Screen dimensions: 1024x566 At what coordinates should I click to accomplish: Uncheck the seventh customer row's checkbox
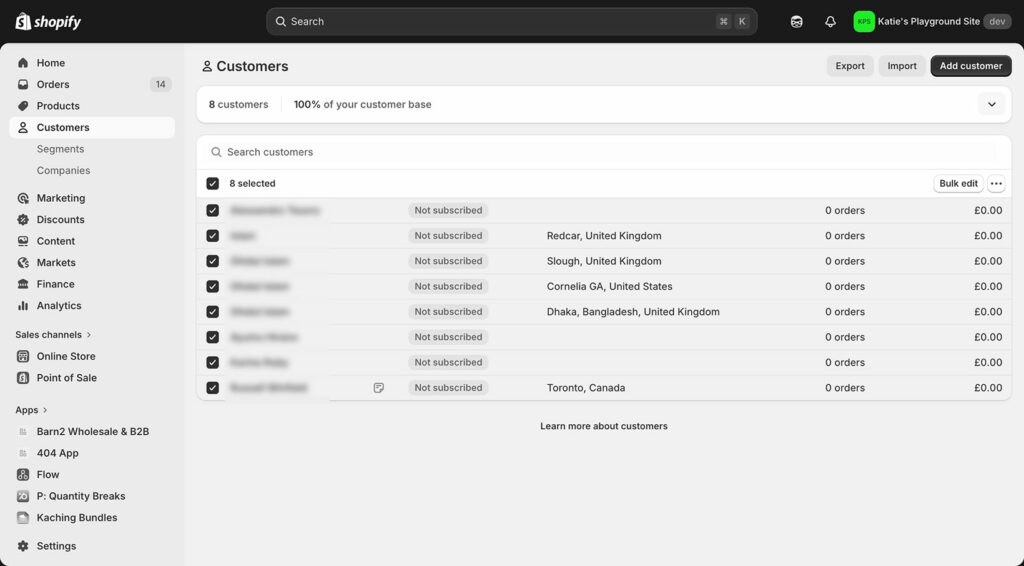pyautogui.click(x=212, y=362)
